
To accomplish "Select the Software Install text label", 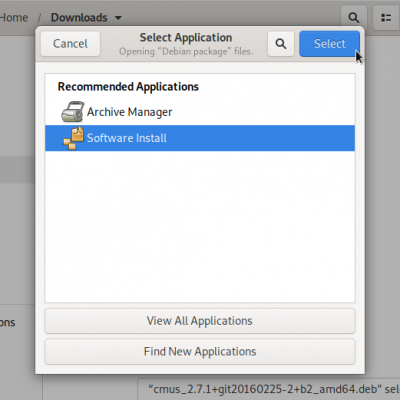I will pyautogui.click(x=127, y=138).
